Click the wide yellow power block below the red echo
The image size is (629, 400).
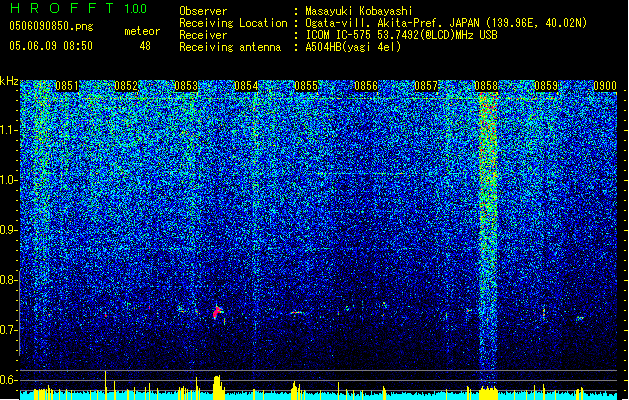(218, 387)
